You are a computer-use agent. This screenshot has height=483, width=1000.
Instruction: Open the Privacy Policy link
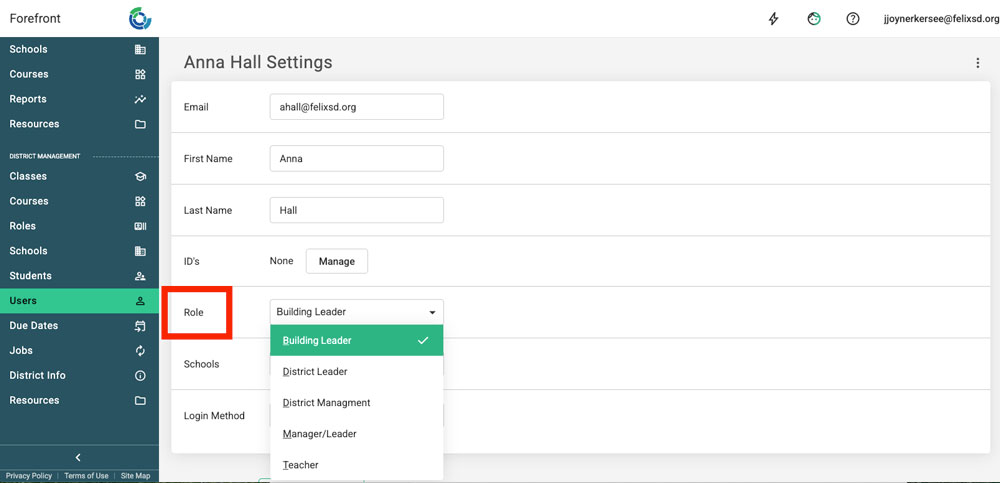pos(29,476)
